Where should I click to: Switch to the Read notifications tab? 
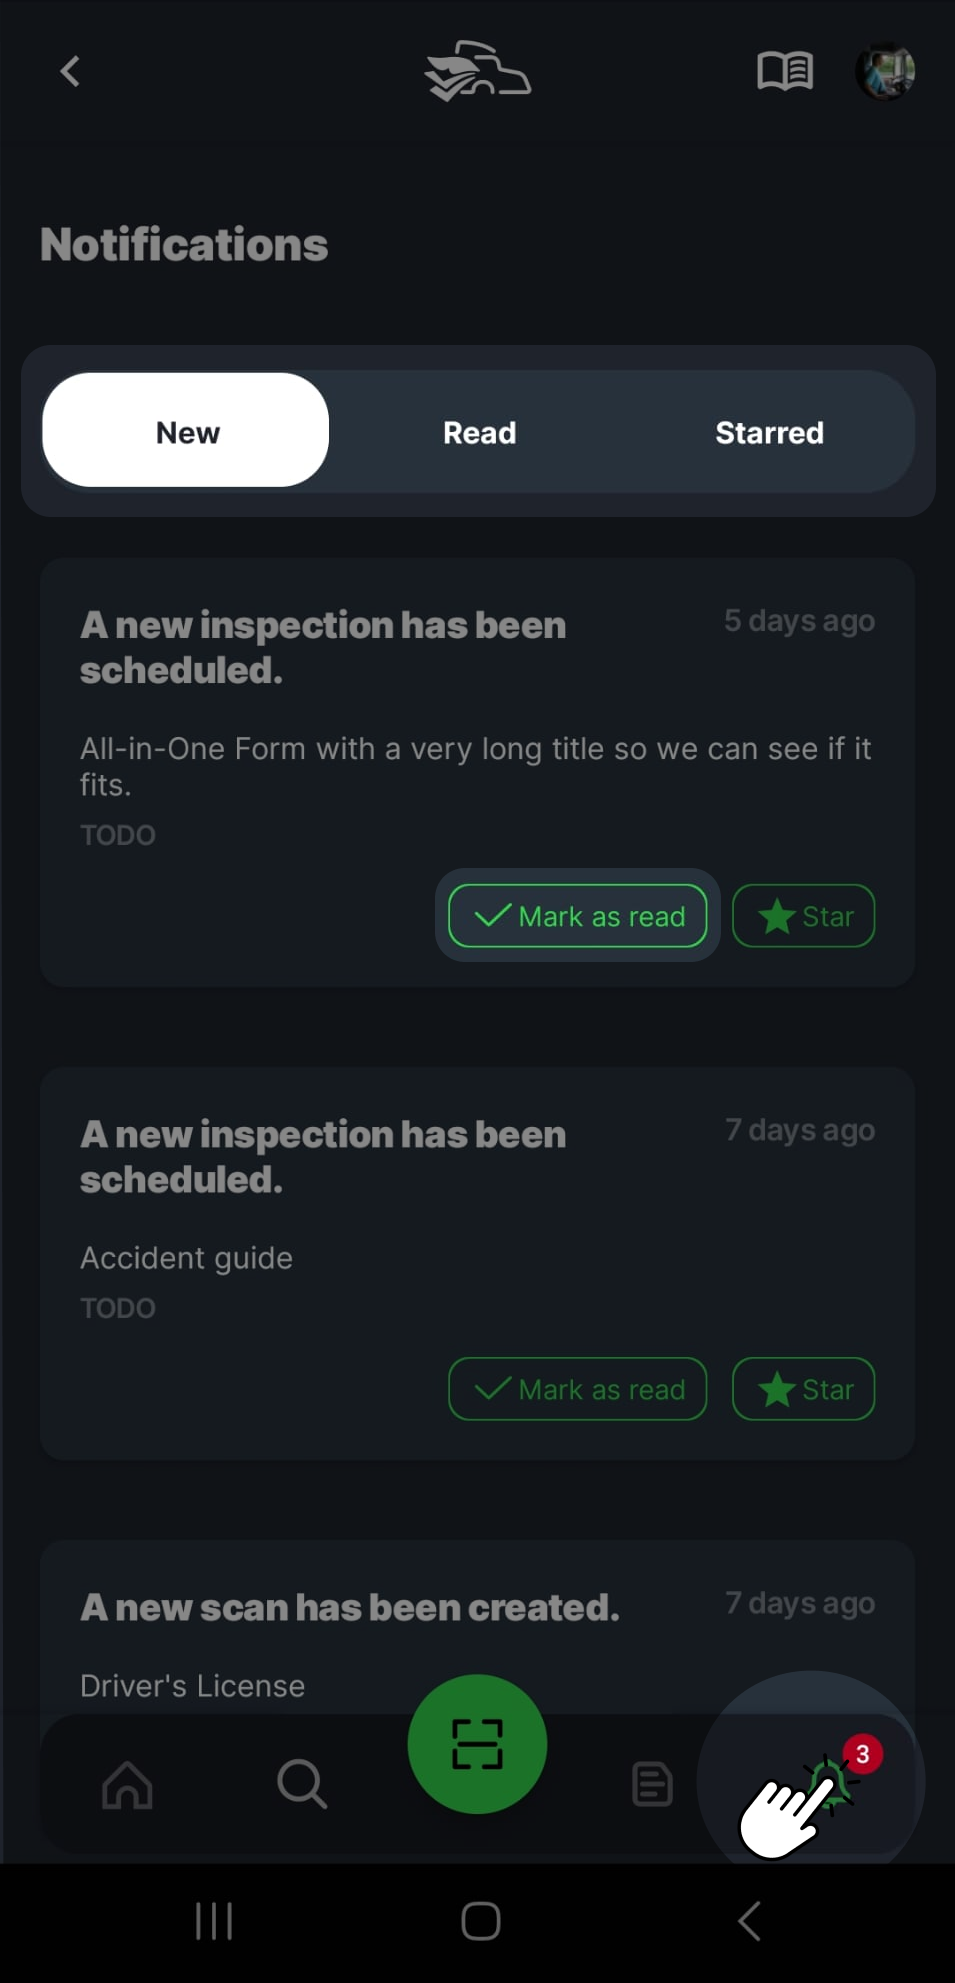(x=479, y=432)
